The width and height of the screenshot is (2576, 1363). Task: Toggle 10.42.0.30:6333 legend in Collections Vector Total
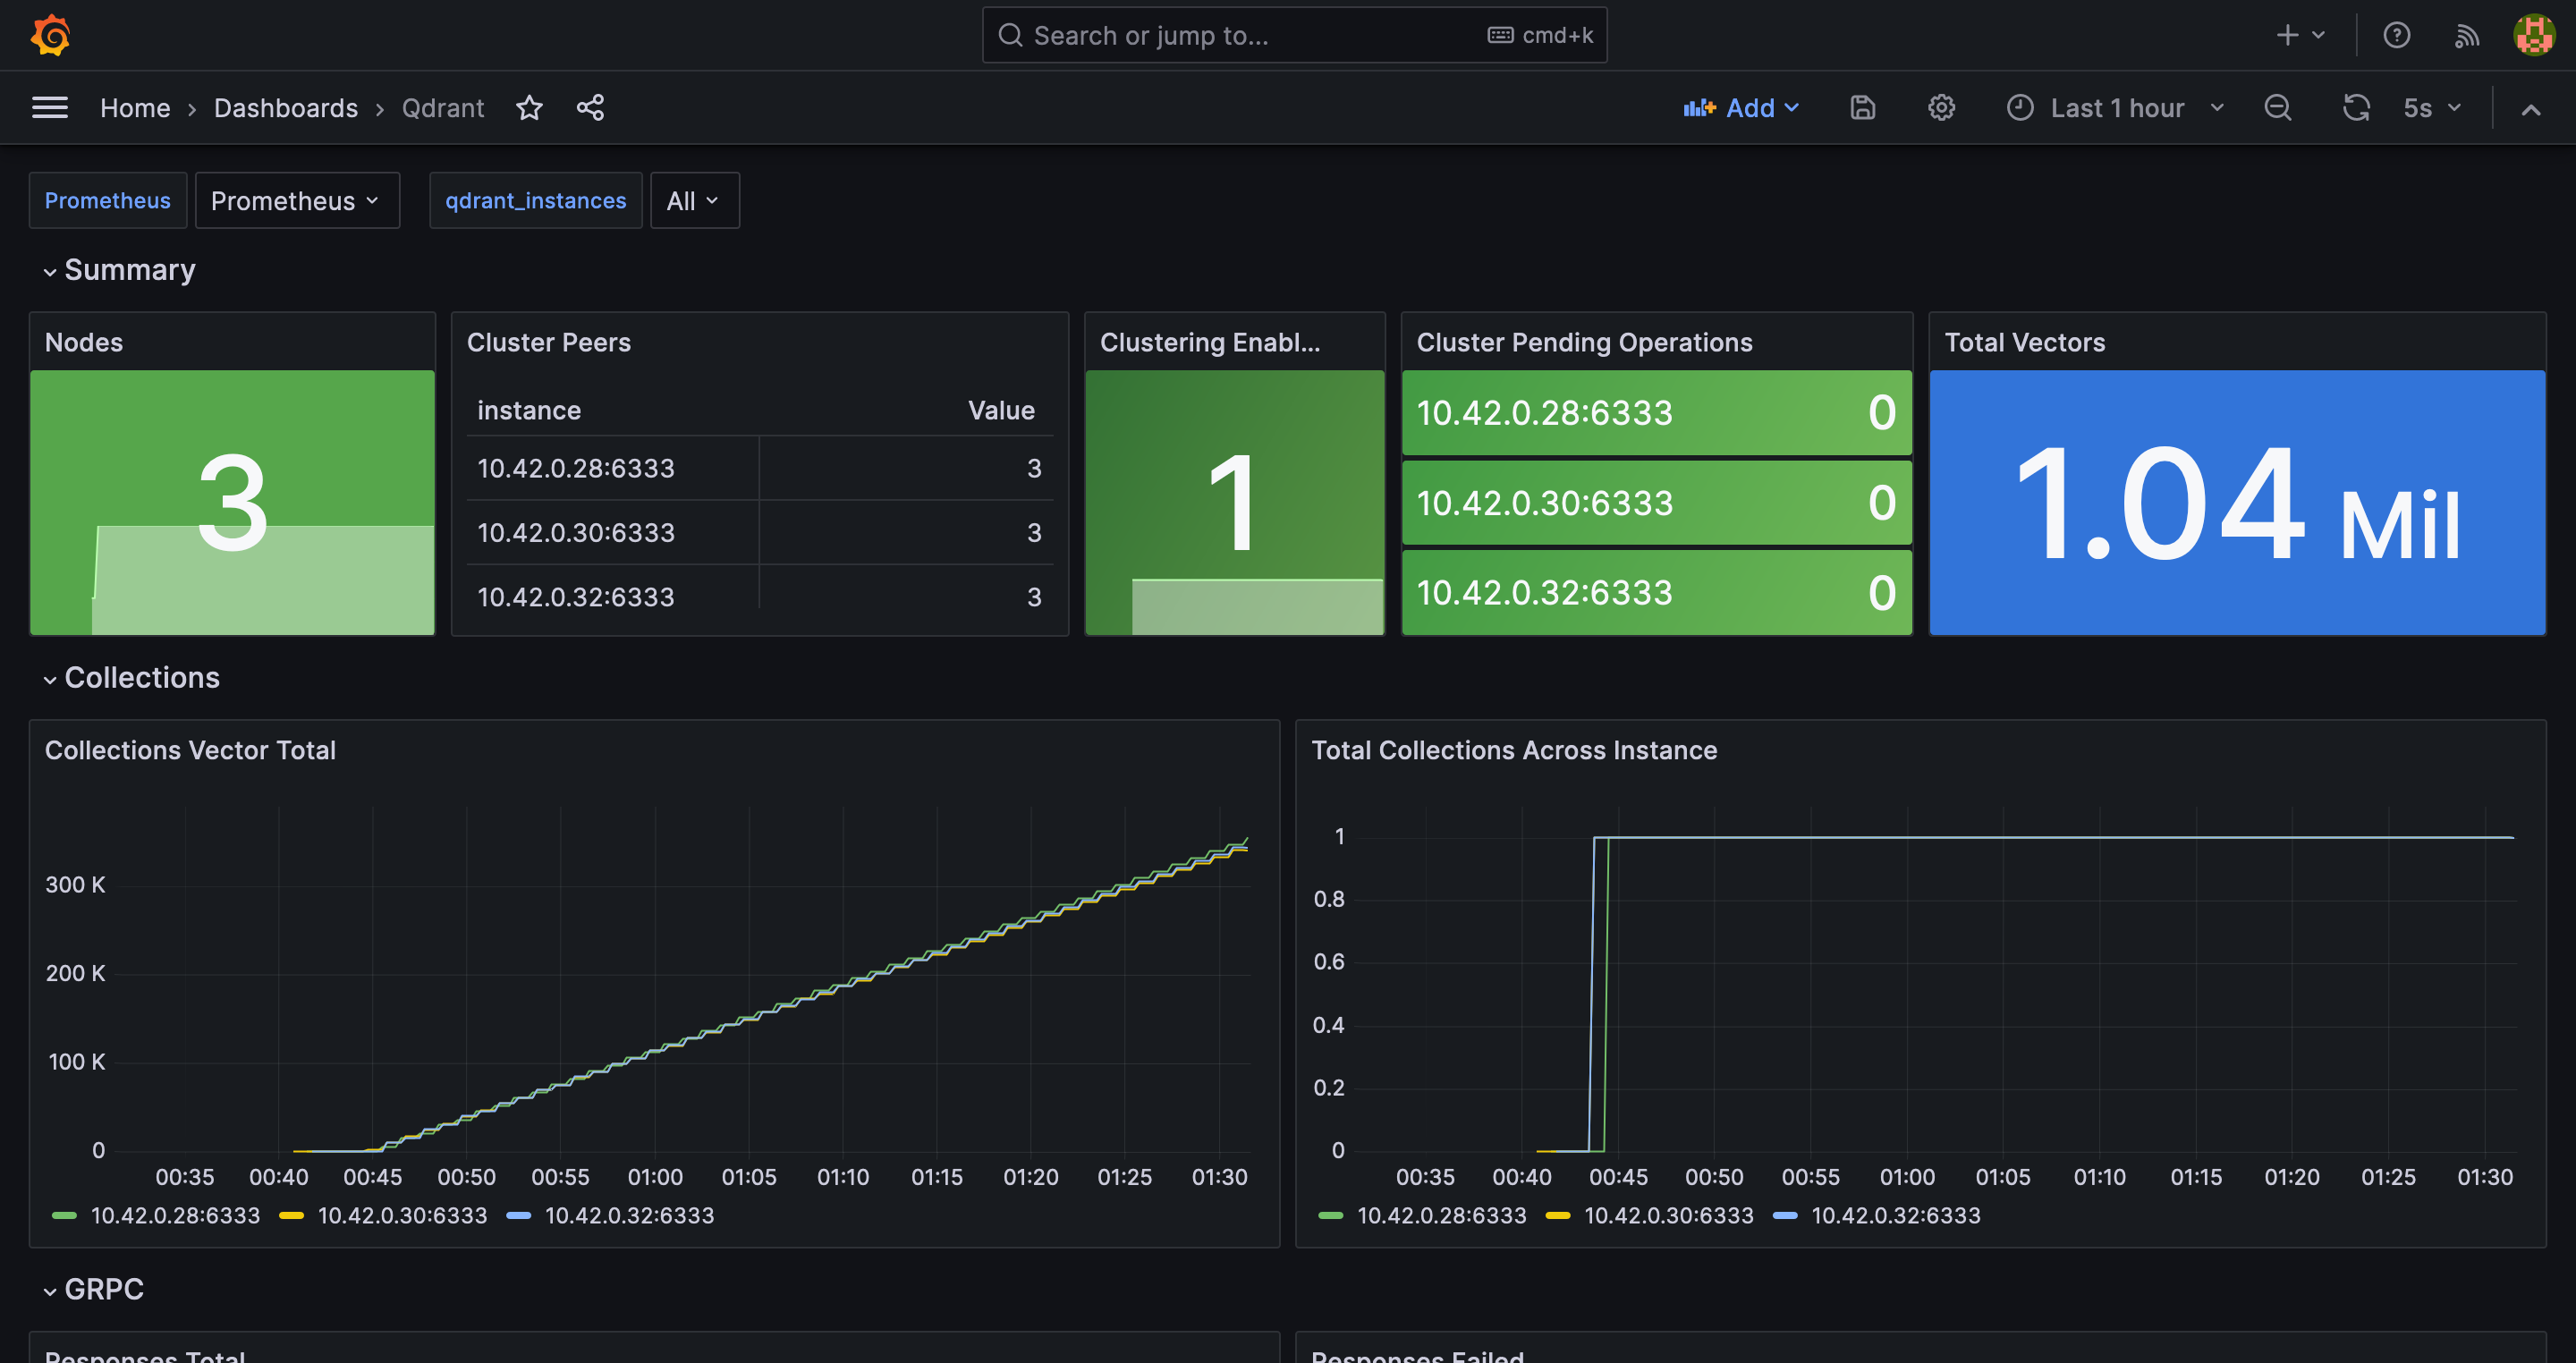click(402, 1216)
